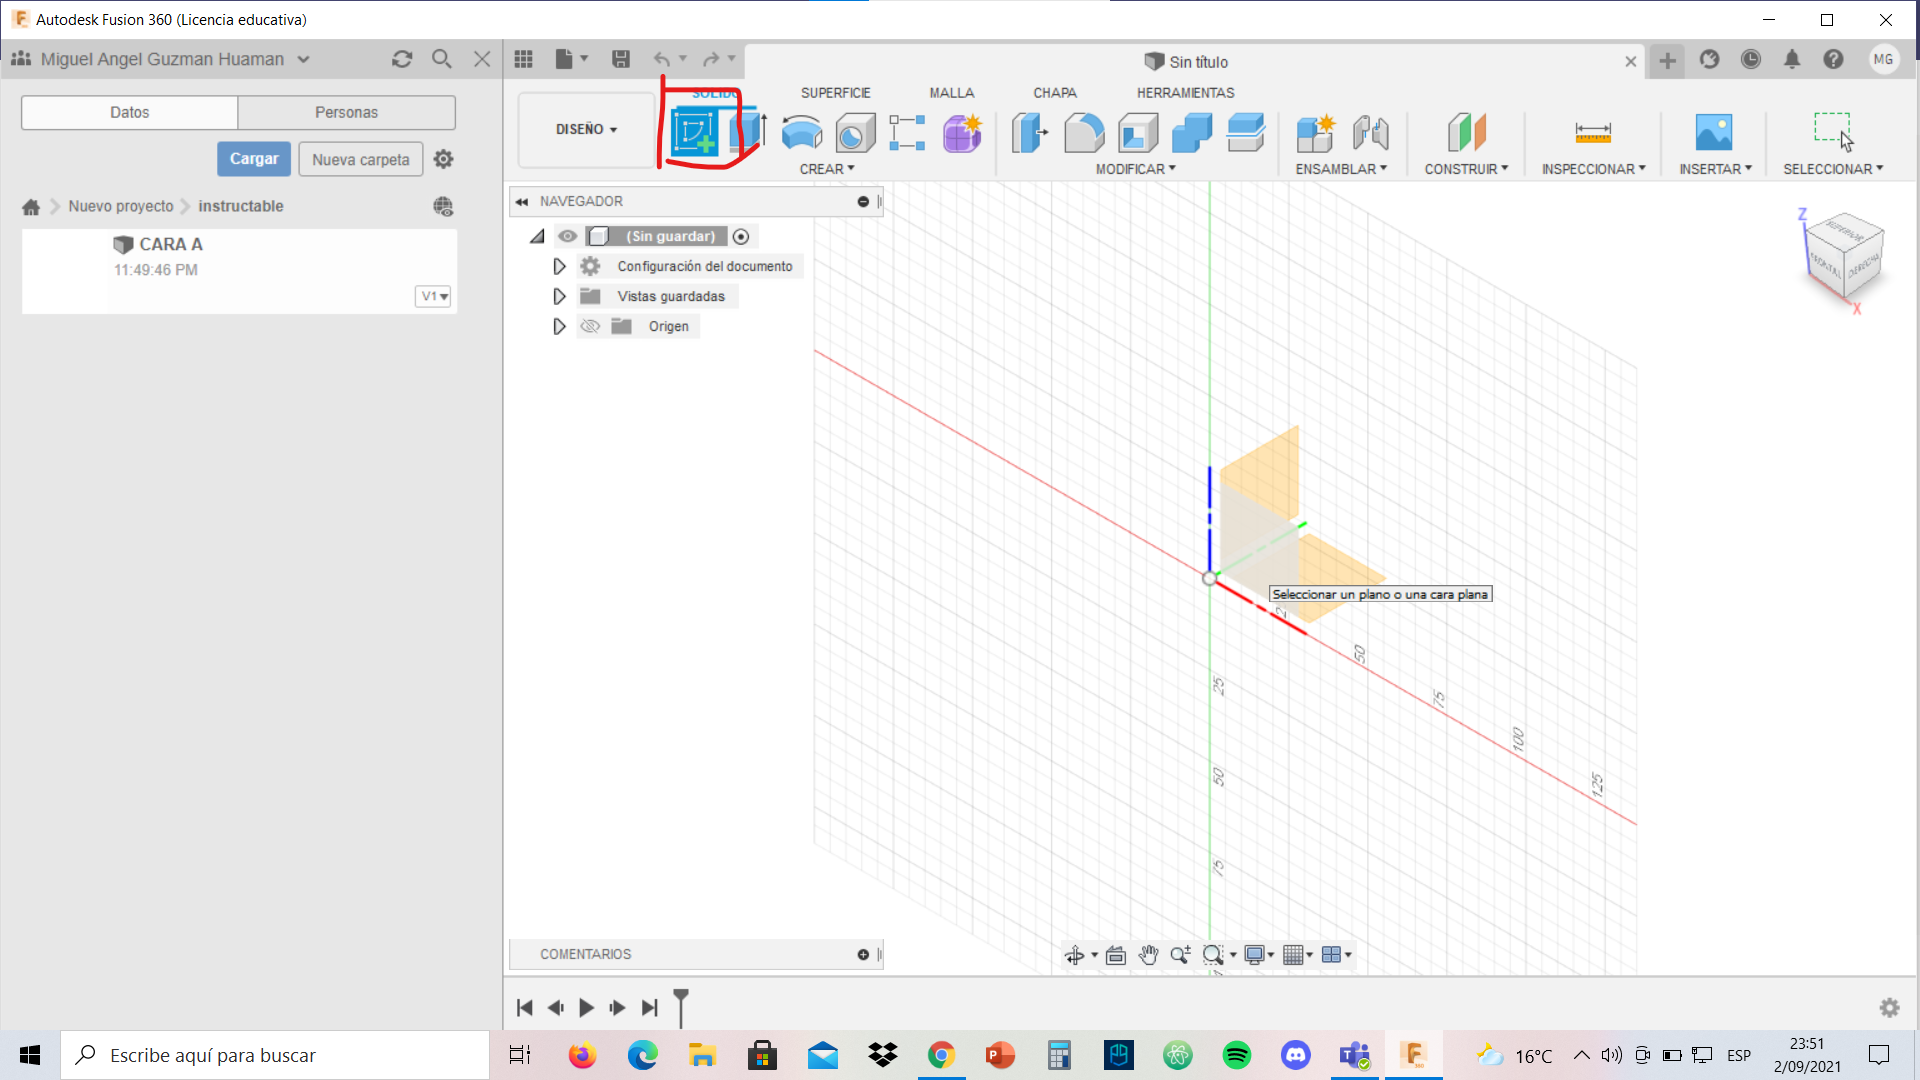Select the Press Pull tool
Viewport: 1920px width, 1080px height.
click(x=1029, y=132)
